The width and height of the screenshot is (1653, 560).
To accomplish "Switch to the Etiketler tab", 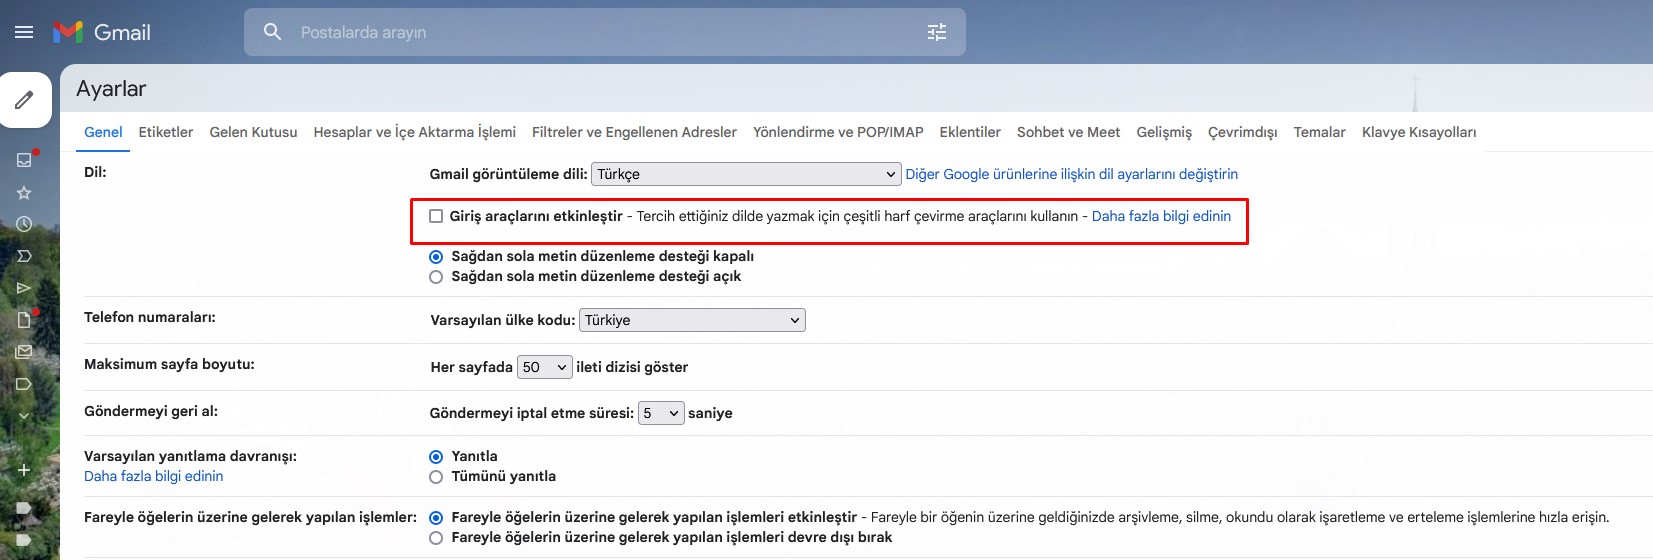I will [165, 132].
